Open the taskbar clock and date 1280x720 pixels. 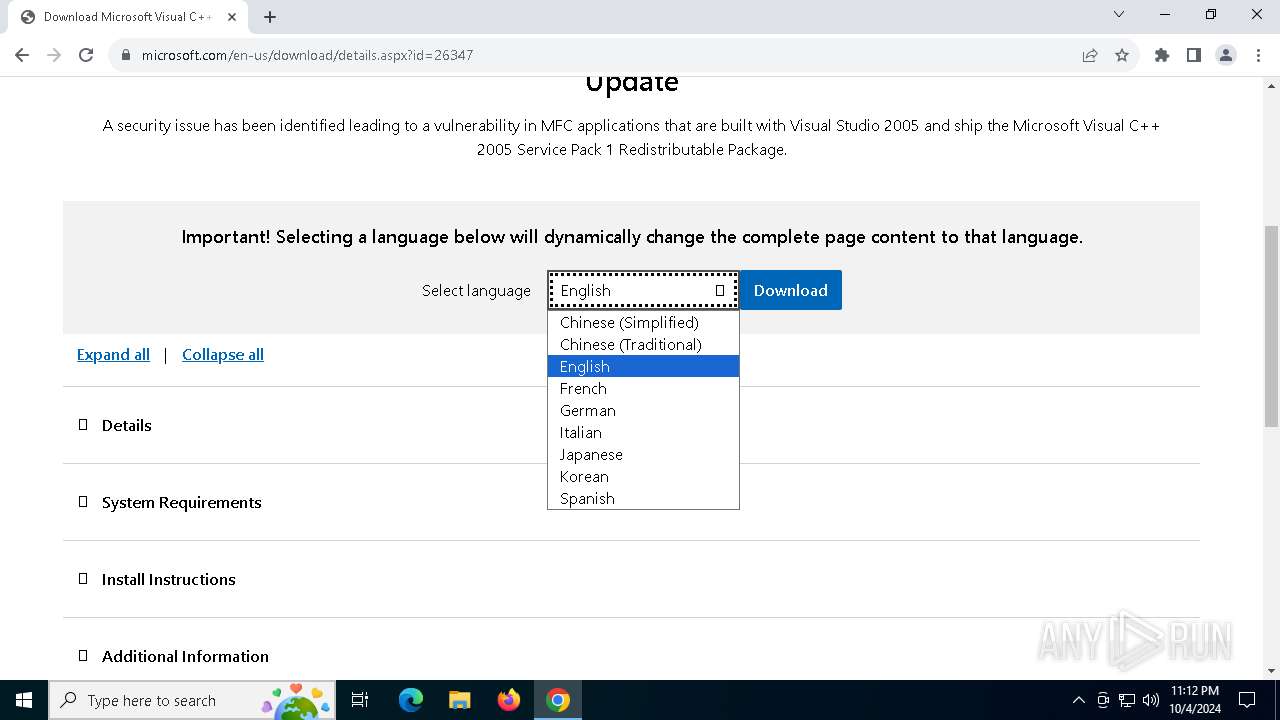[1194, 700]
